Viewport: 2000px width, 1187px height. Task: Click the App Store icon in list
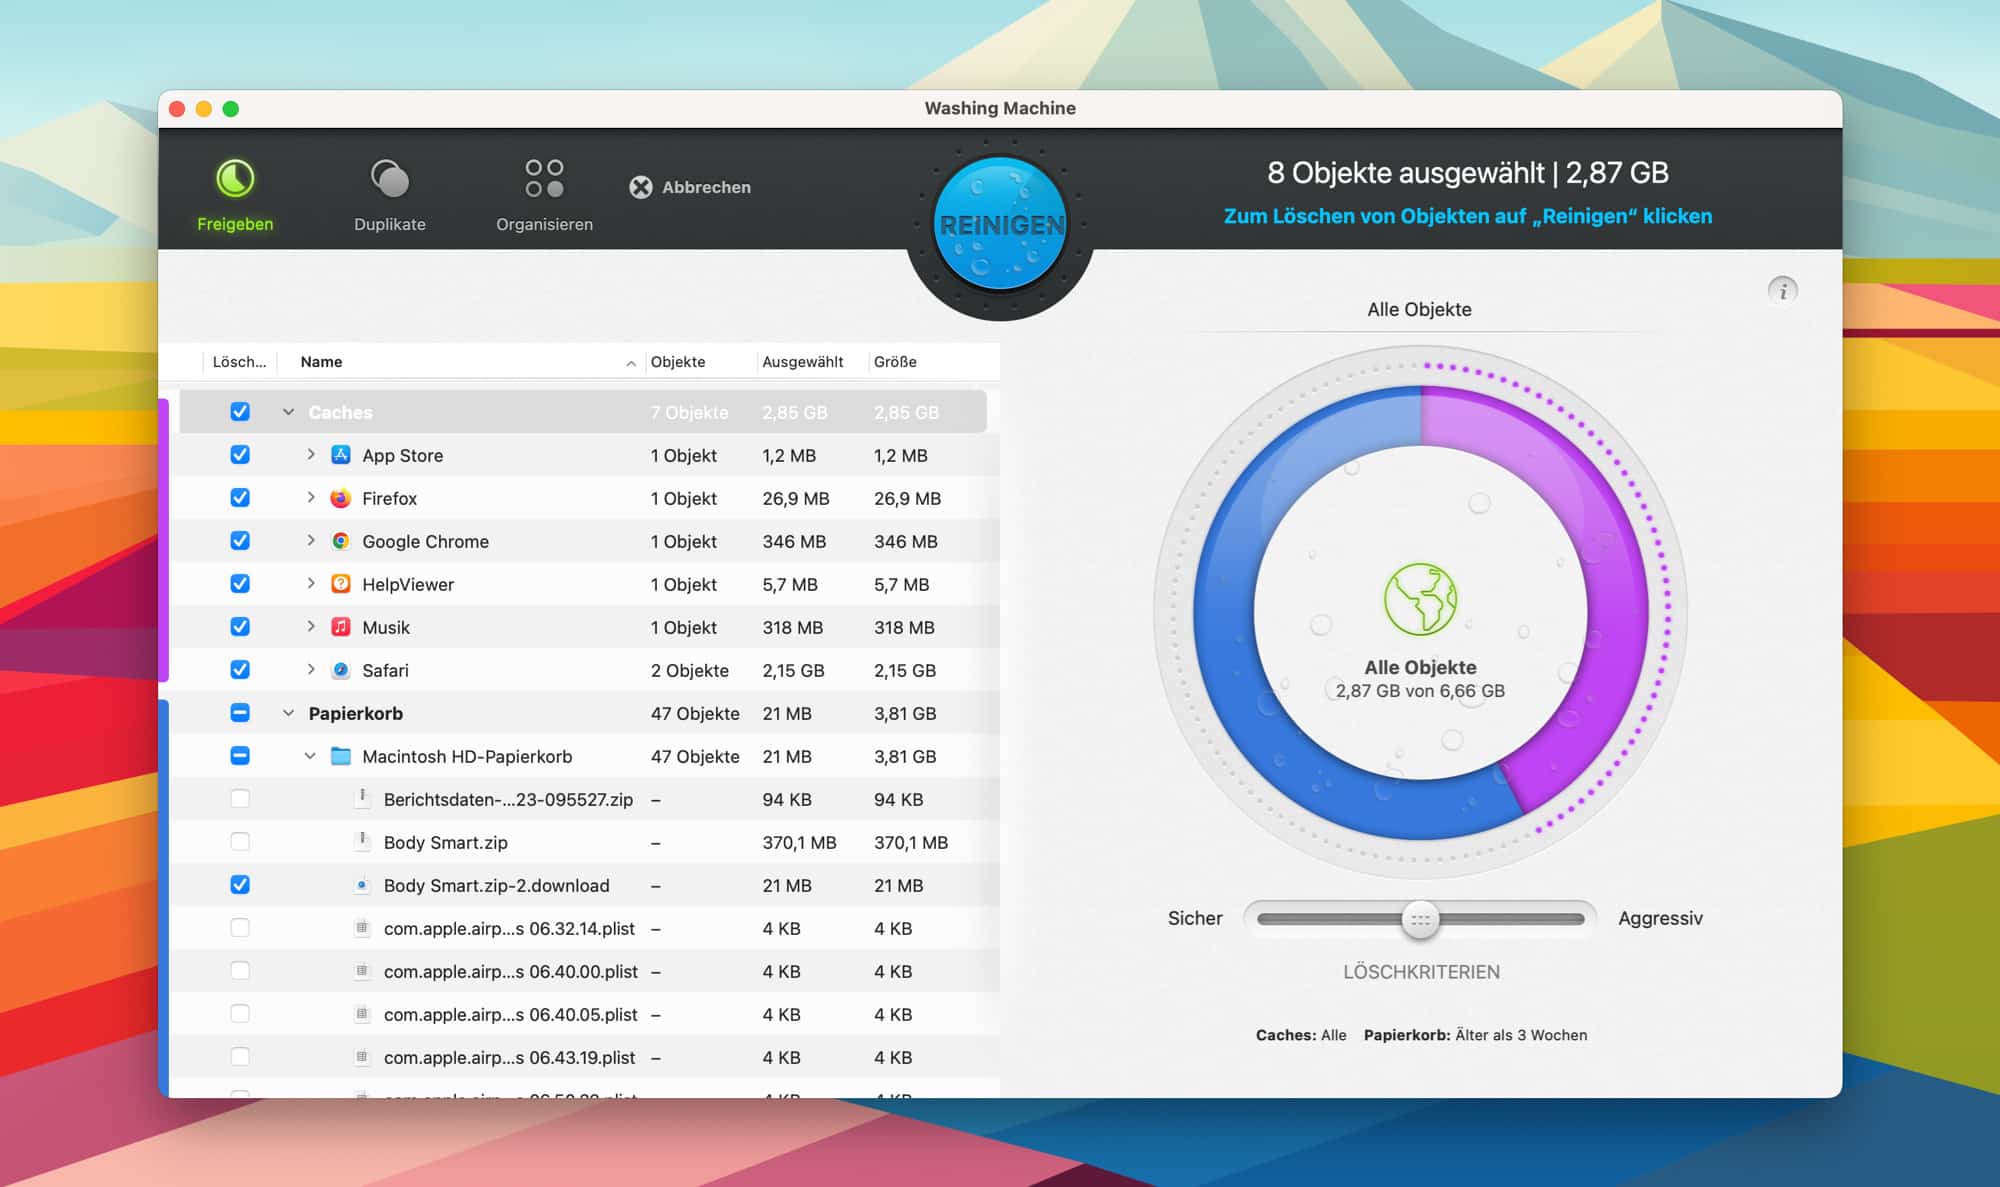tap(341, 455)
